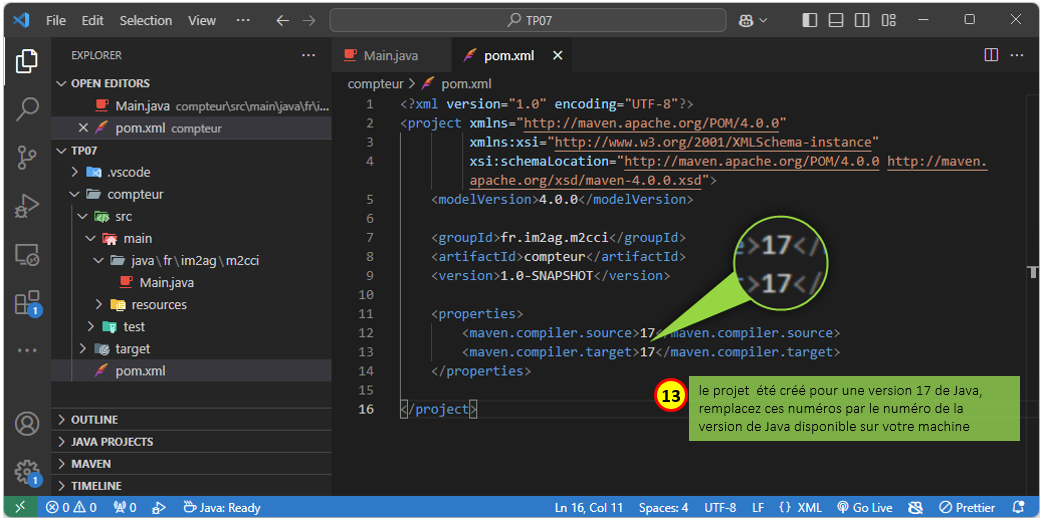Open the Source Control view
1044x521 pixels.
click(x=27, y=157)
